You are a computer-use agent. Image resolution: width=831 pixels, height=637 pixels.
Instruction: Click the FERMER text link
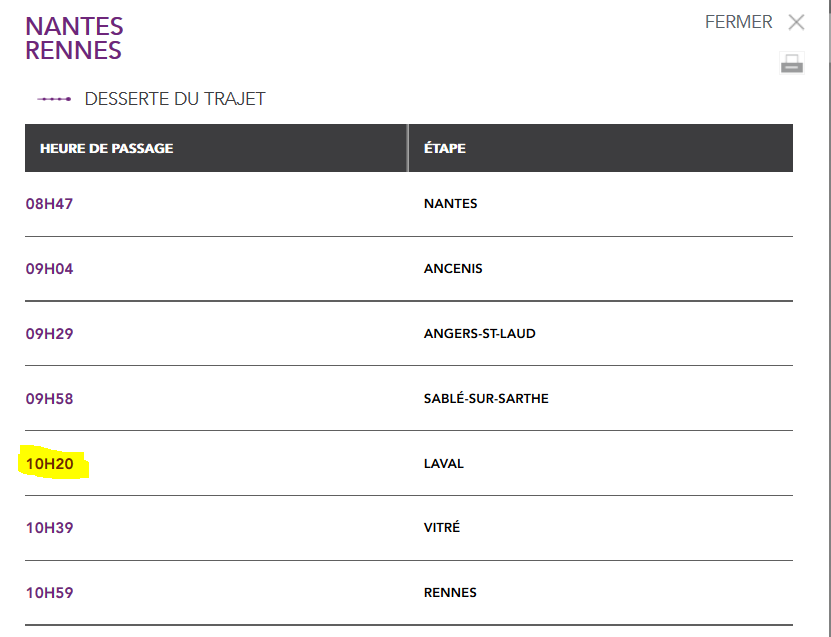tap(738, 22)
